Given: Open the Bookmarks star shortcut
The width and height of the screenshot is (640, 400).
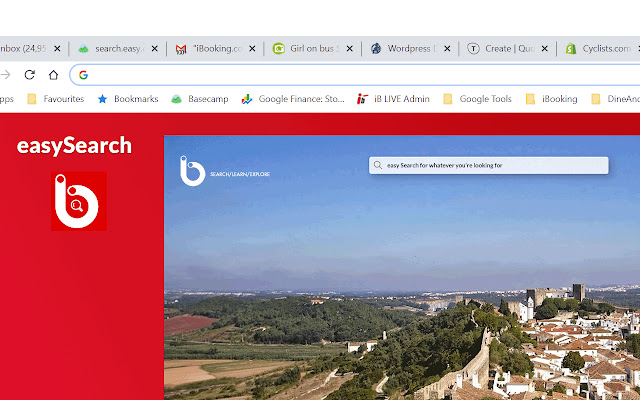Looking at the screenshot, I should [x=128, y=99].
